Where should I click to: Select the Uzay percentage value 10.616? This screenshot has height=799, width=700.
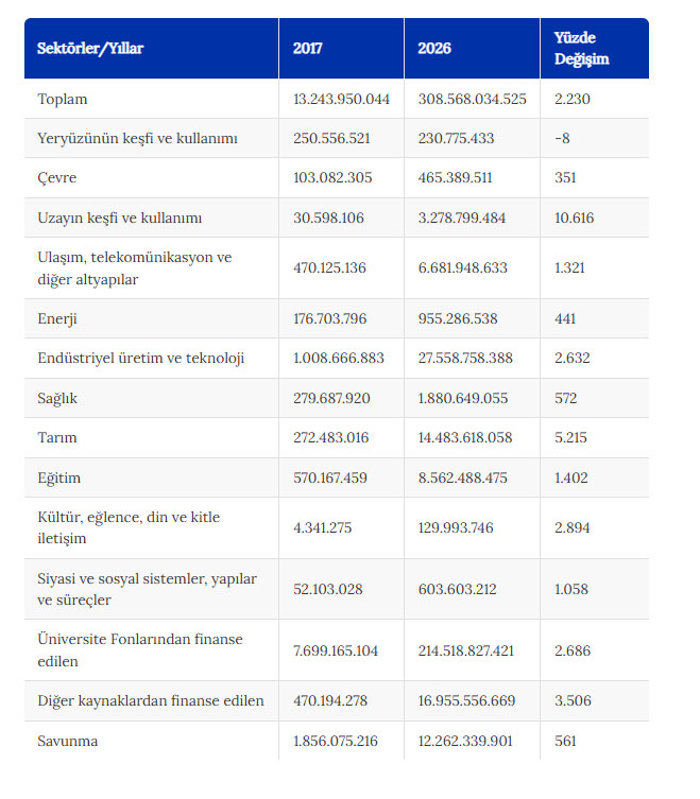click(574, 218)
